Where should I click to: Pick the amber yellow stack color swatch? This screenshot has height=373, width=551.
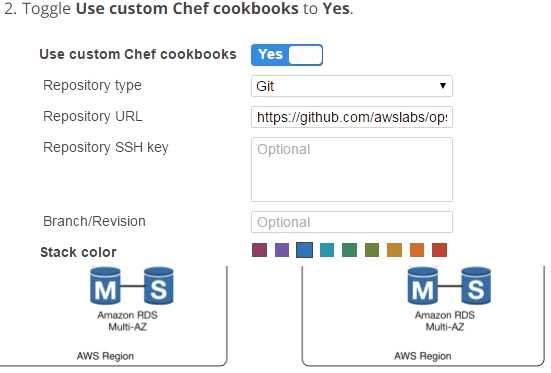(394, 250)
